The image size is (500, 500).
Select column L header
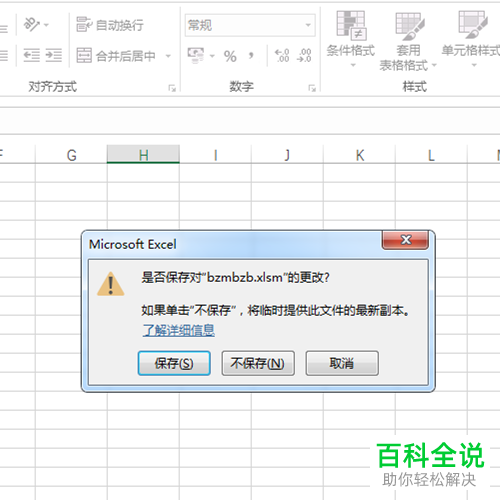tap(431, 155)
